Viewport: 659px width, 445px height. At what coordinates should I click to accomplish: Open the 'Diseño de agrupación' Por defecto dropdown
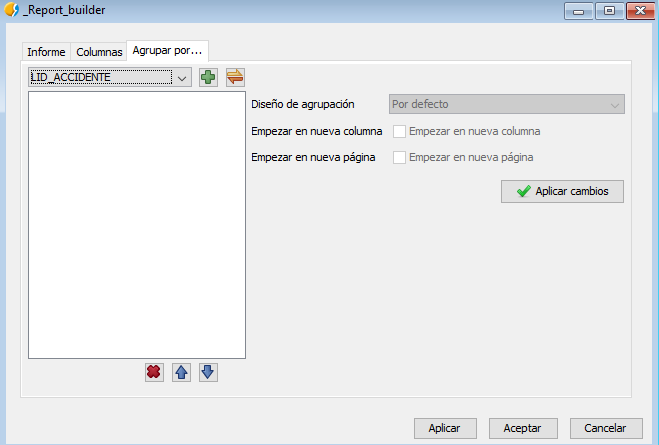[507, 104]
